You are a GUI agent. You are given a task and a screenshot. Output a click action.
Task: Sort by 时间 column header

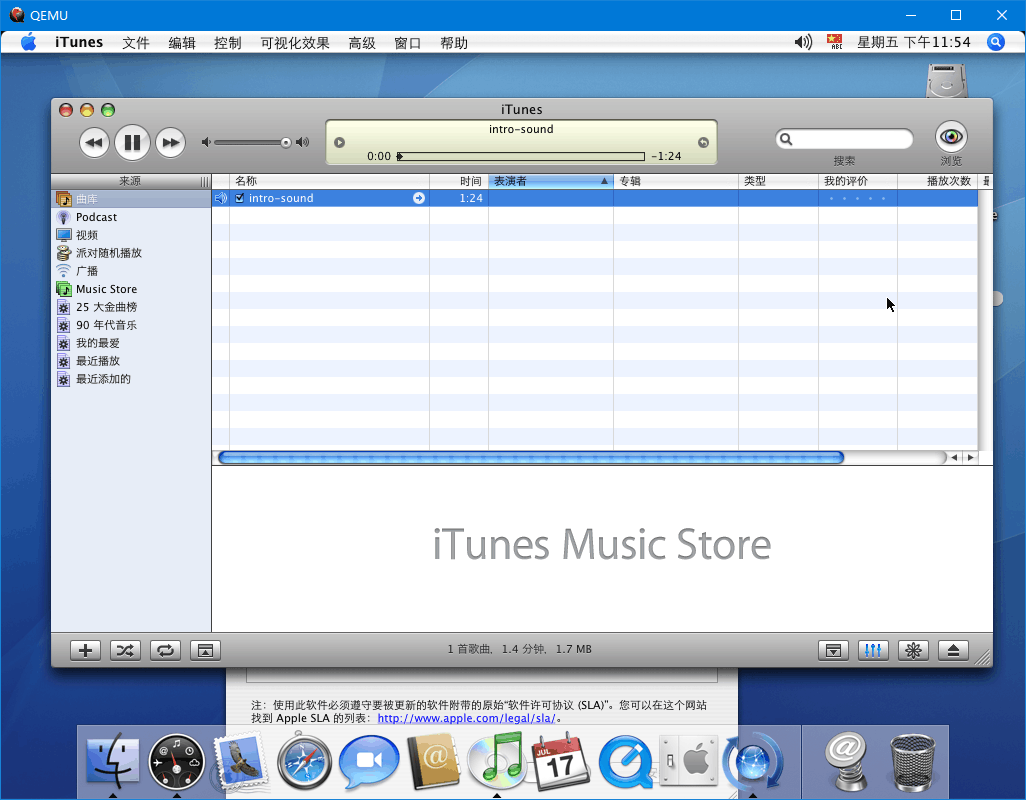pos(459,181)
